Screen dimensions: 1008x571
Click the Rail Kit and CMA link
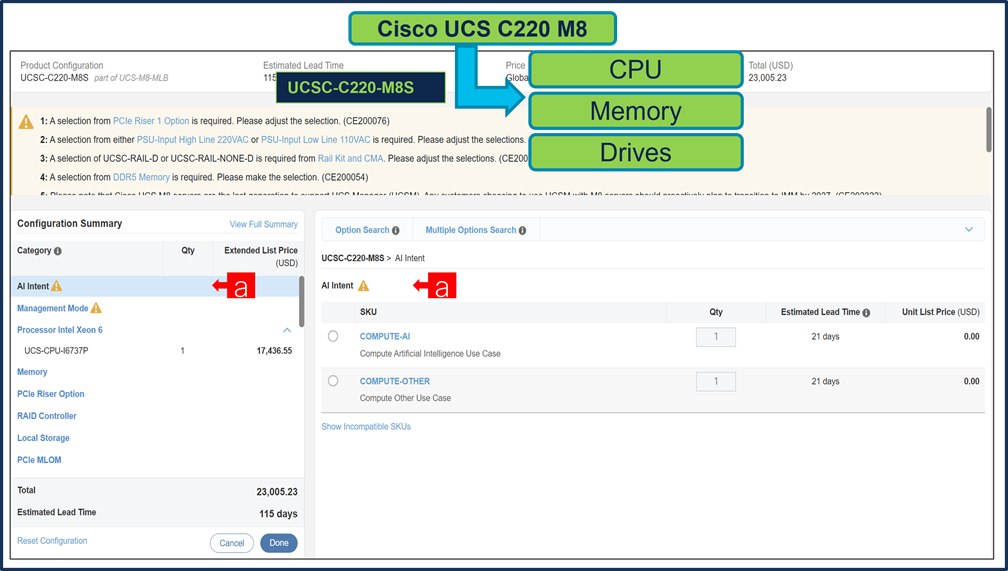coord(350,158)
